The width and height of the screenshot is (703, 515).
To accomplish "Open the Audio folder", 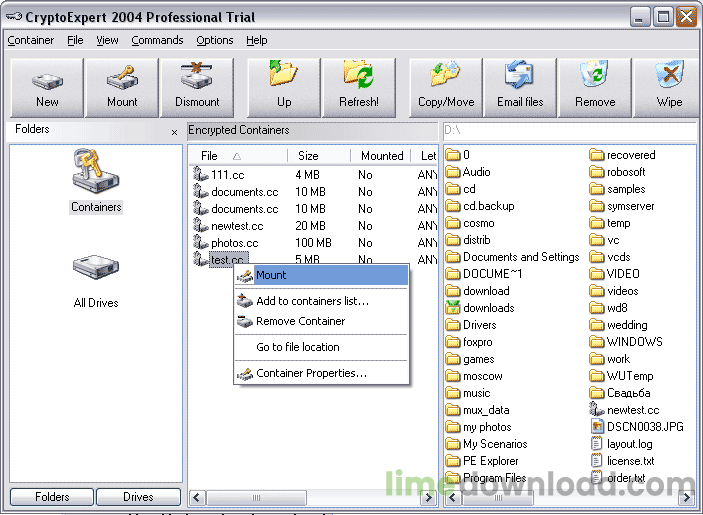I will tap(468, 172).
